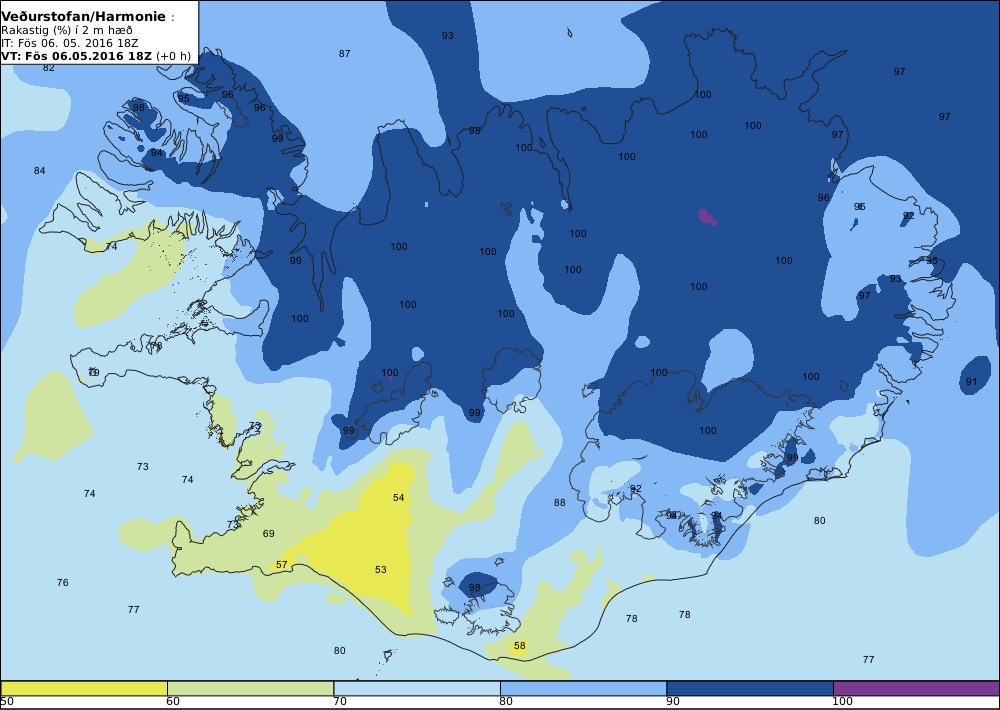Click the legend tick label '100'
This screenshot has height=710, width=1000.
842,702
